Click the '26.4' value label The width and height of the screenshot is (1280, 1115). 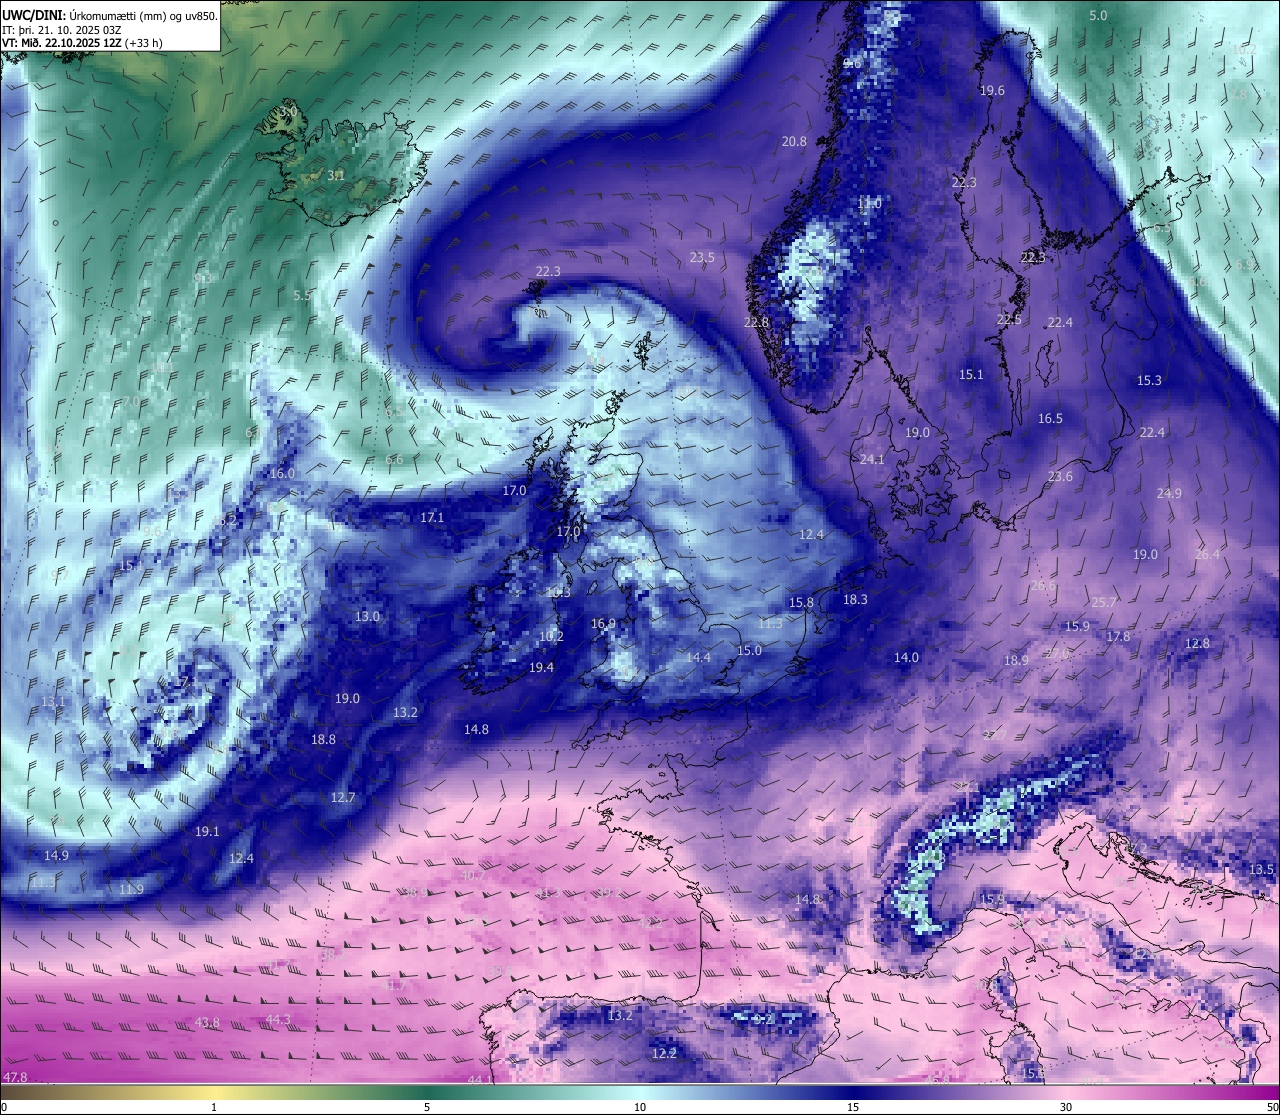[x=1207, y=554]
